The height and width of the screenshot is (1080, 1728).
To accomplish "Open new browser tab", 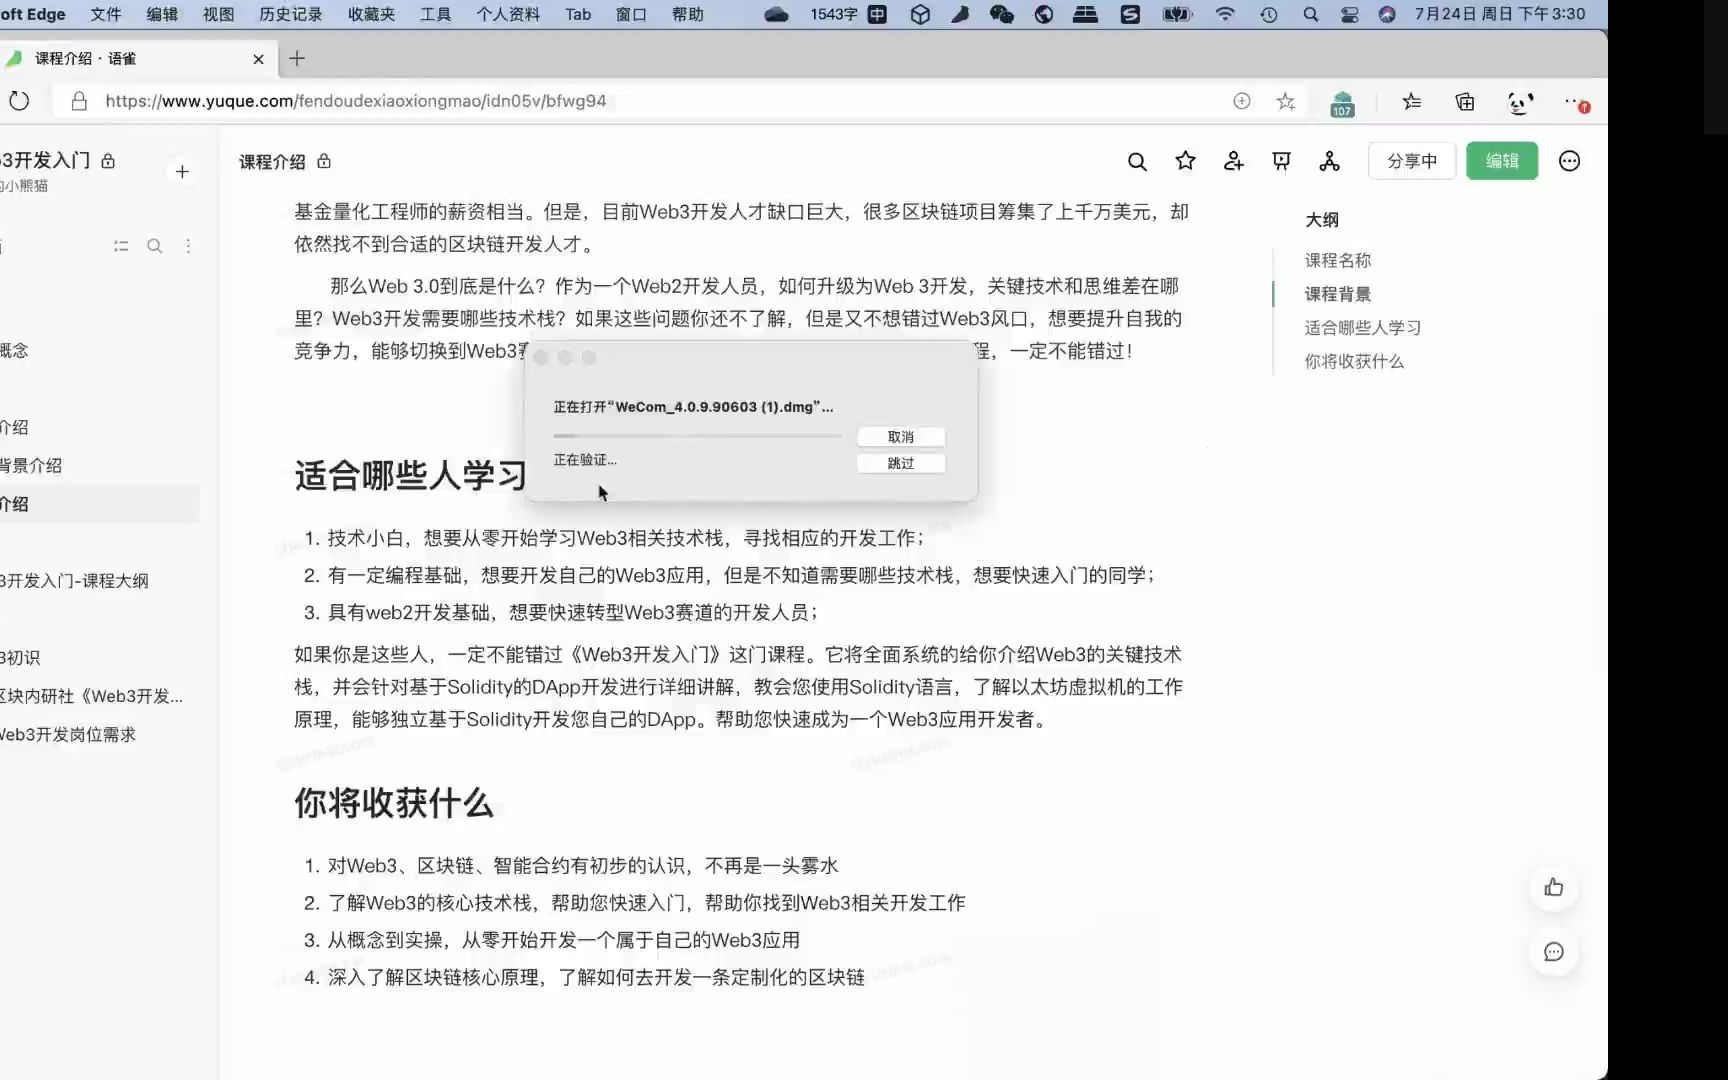I will (297, 58).
